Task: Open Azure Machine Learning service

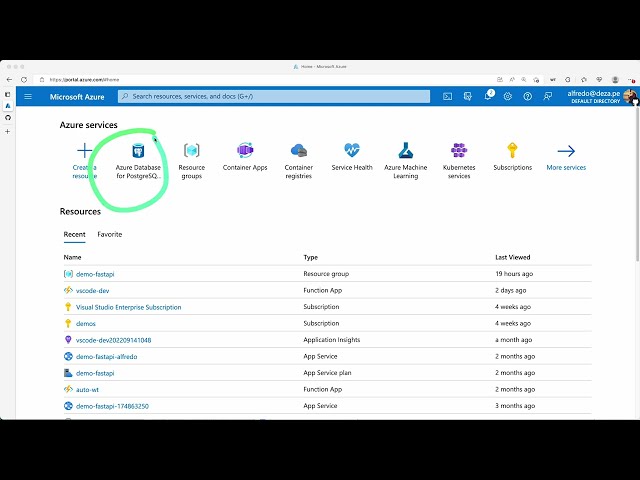Action: pyautogui.click(x=405, y=160)
